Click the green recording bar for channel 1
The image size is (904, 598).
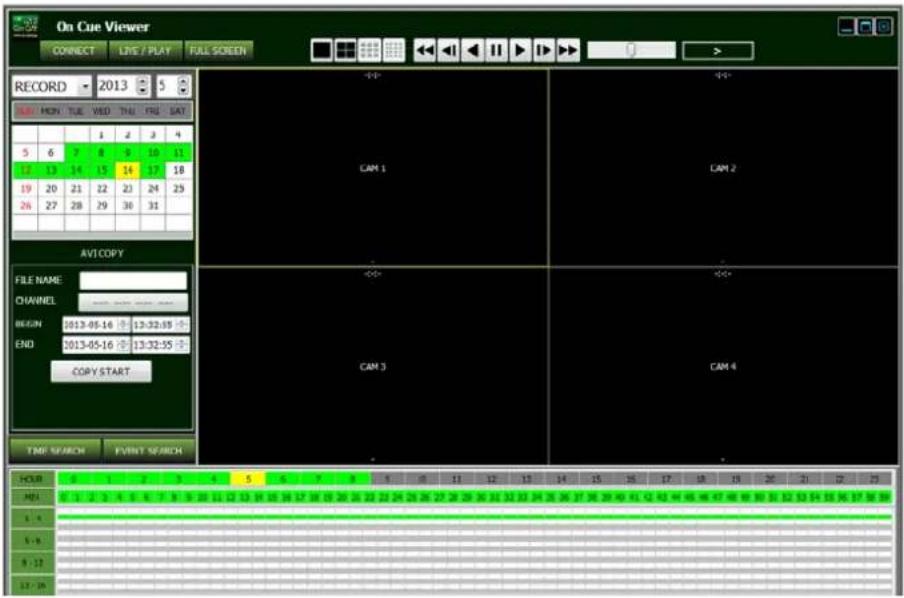tap(474, 517)
